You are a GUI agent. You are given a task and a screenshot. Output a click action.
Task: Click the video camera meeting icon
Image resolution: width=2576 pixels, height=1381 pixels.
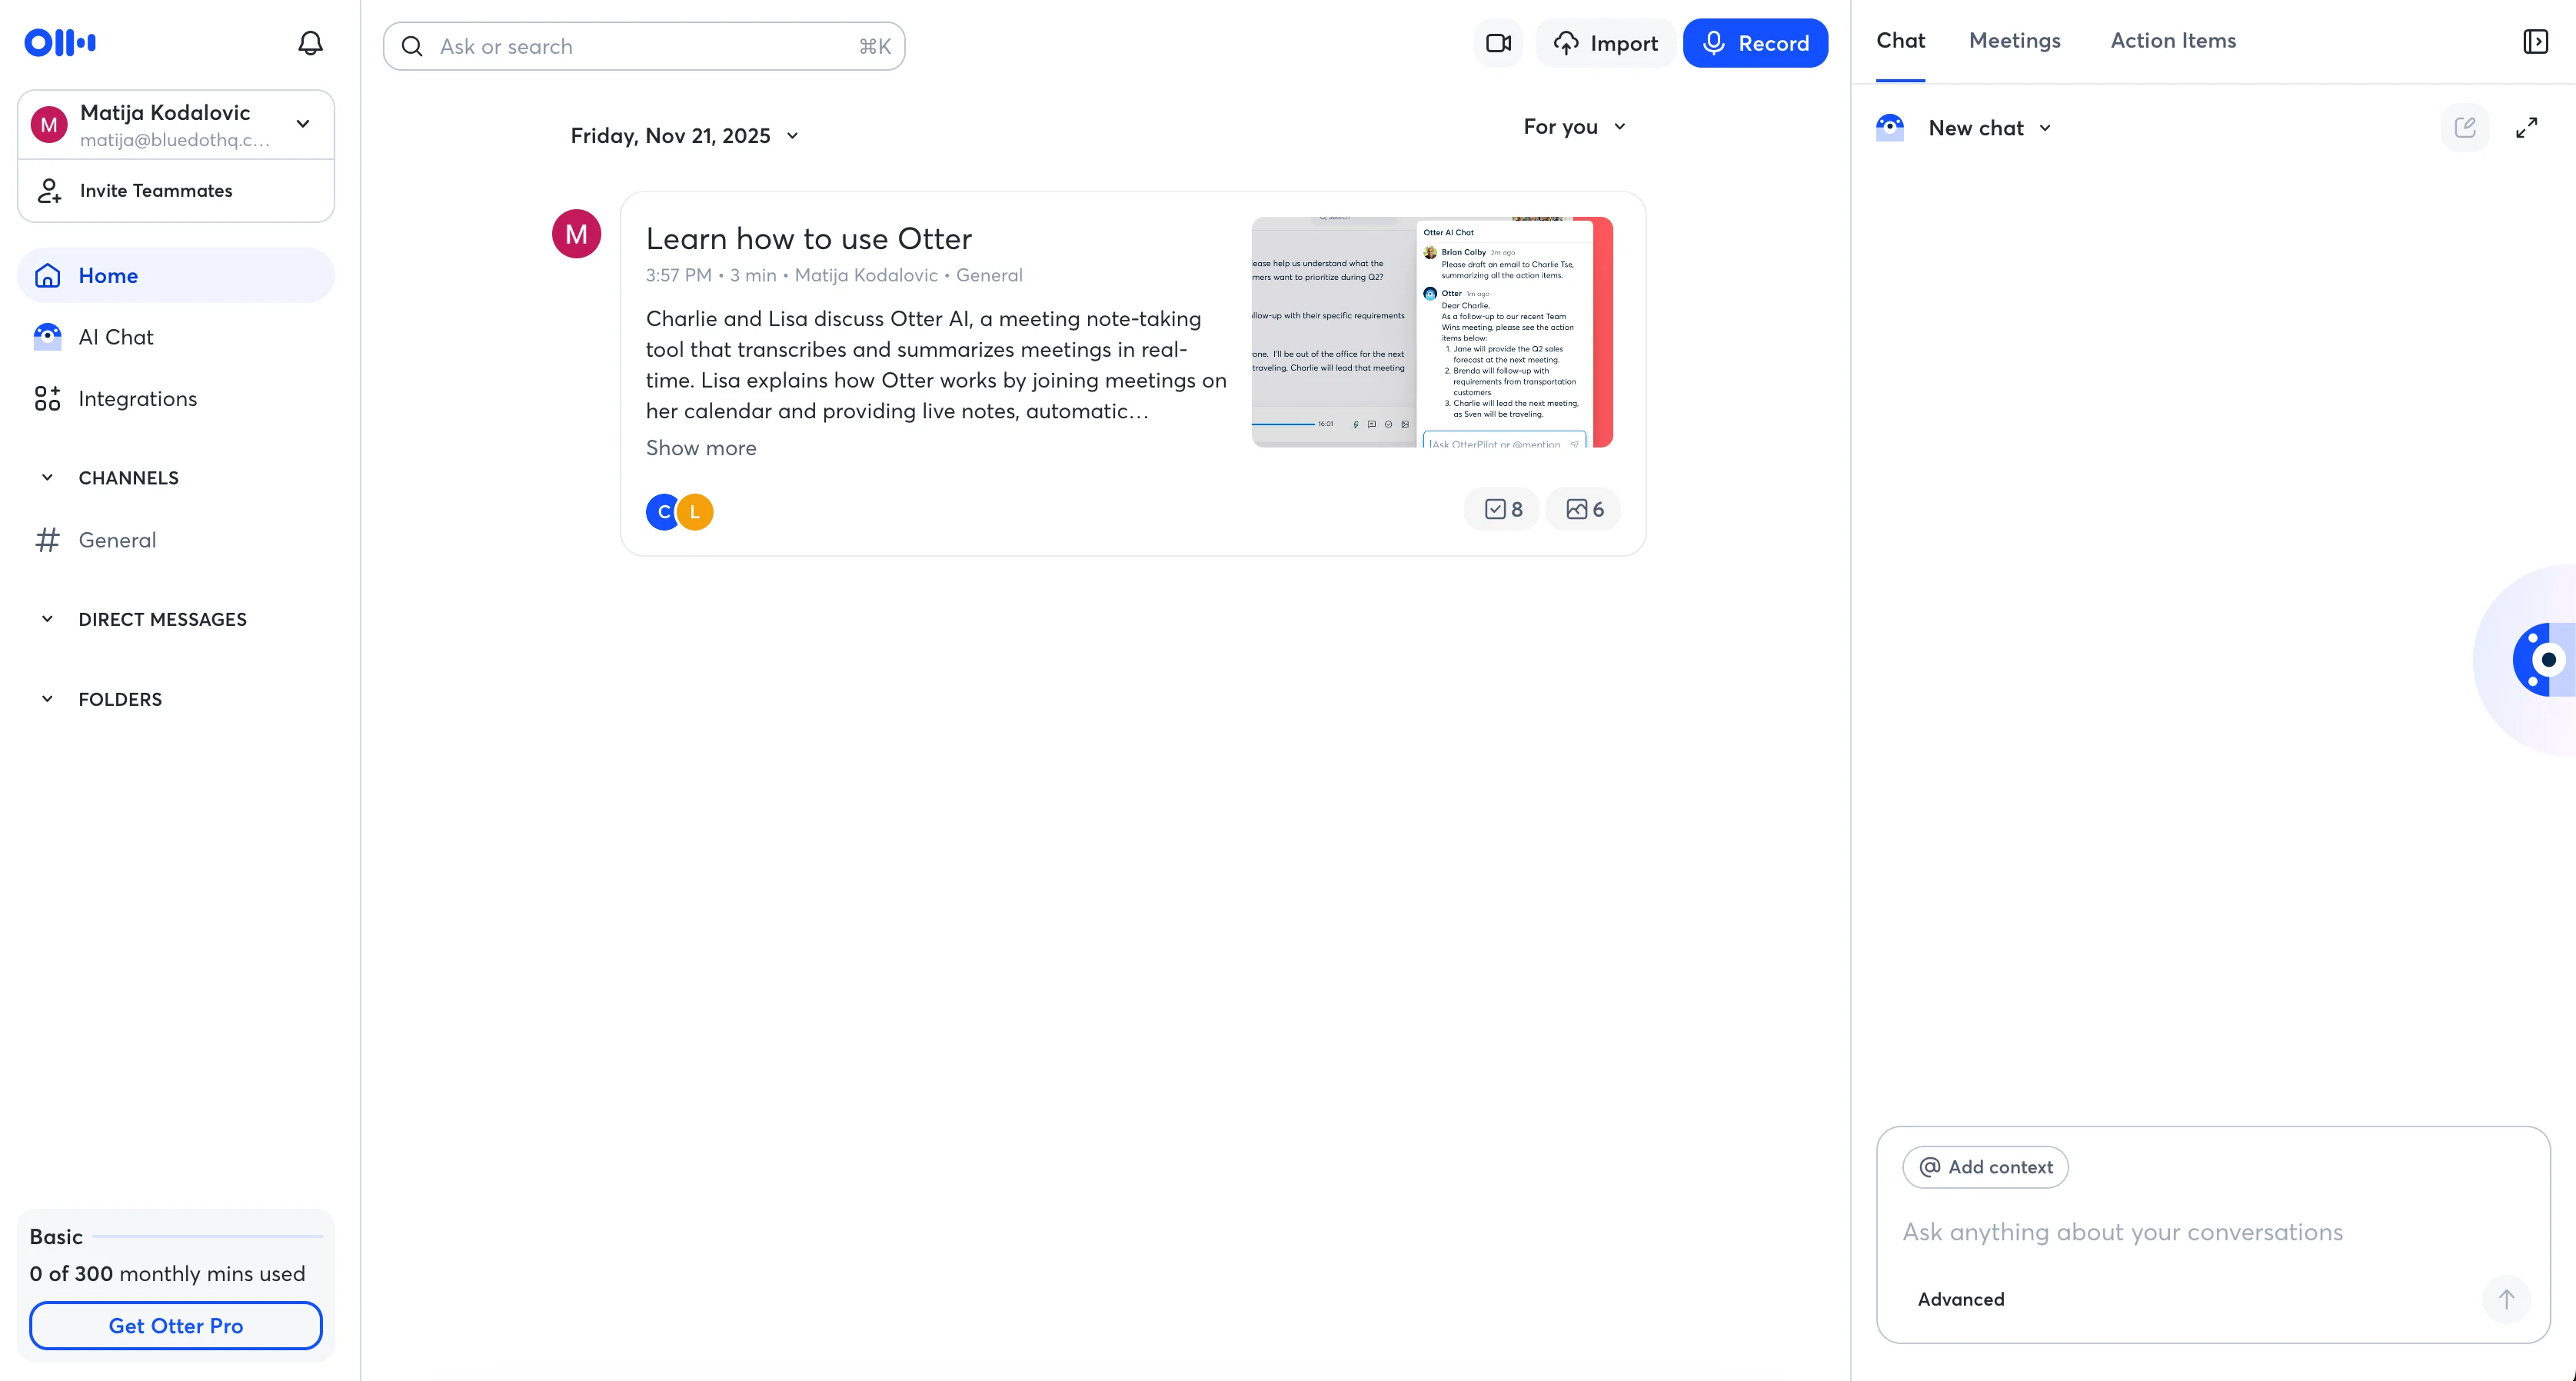point(1498,43)
